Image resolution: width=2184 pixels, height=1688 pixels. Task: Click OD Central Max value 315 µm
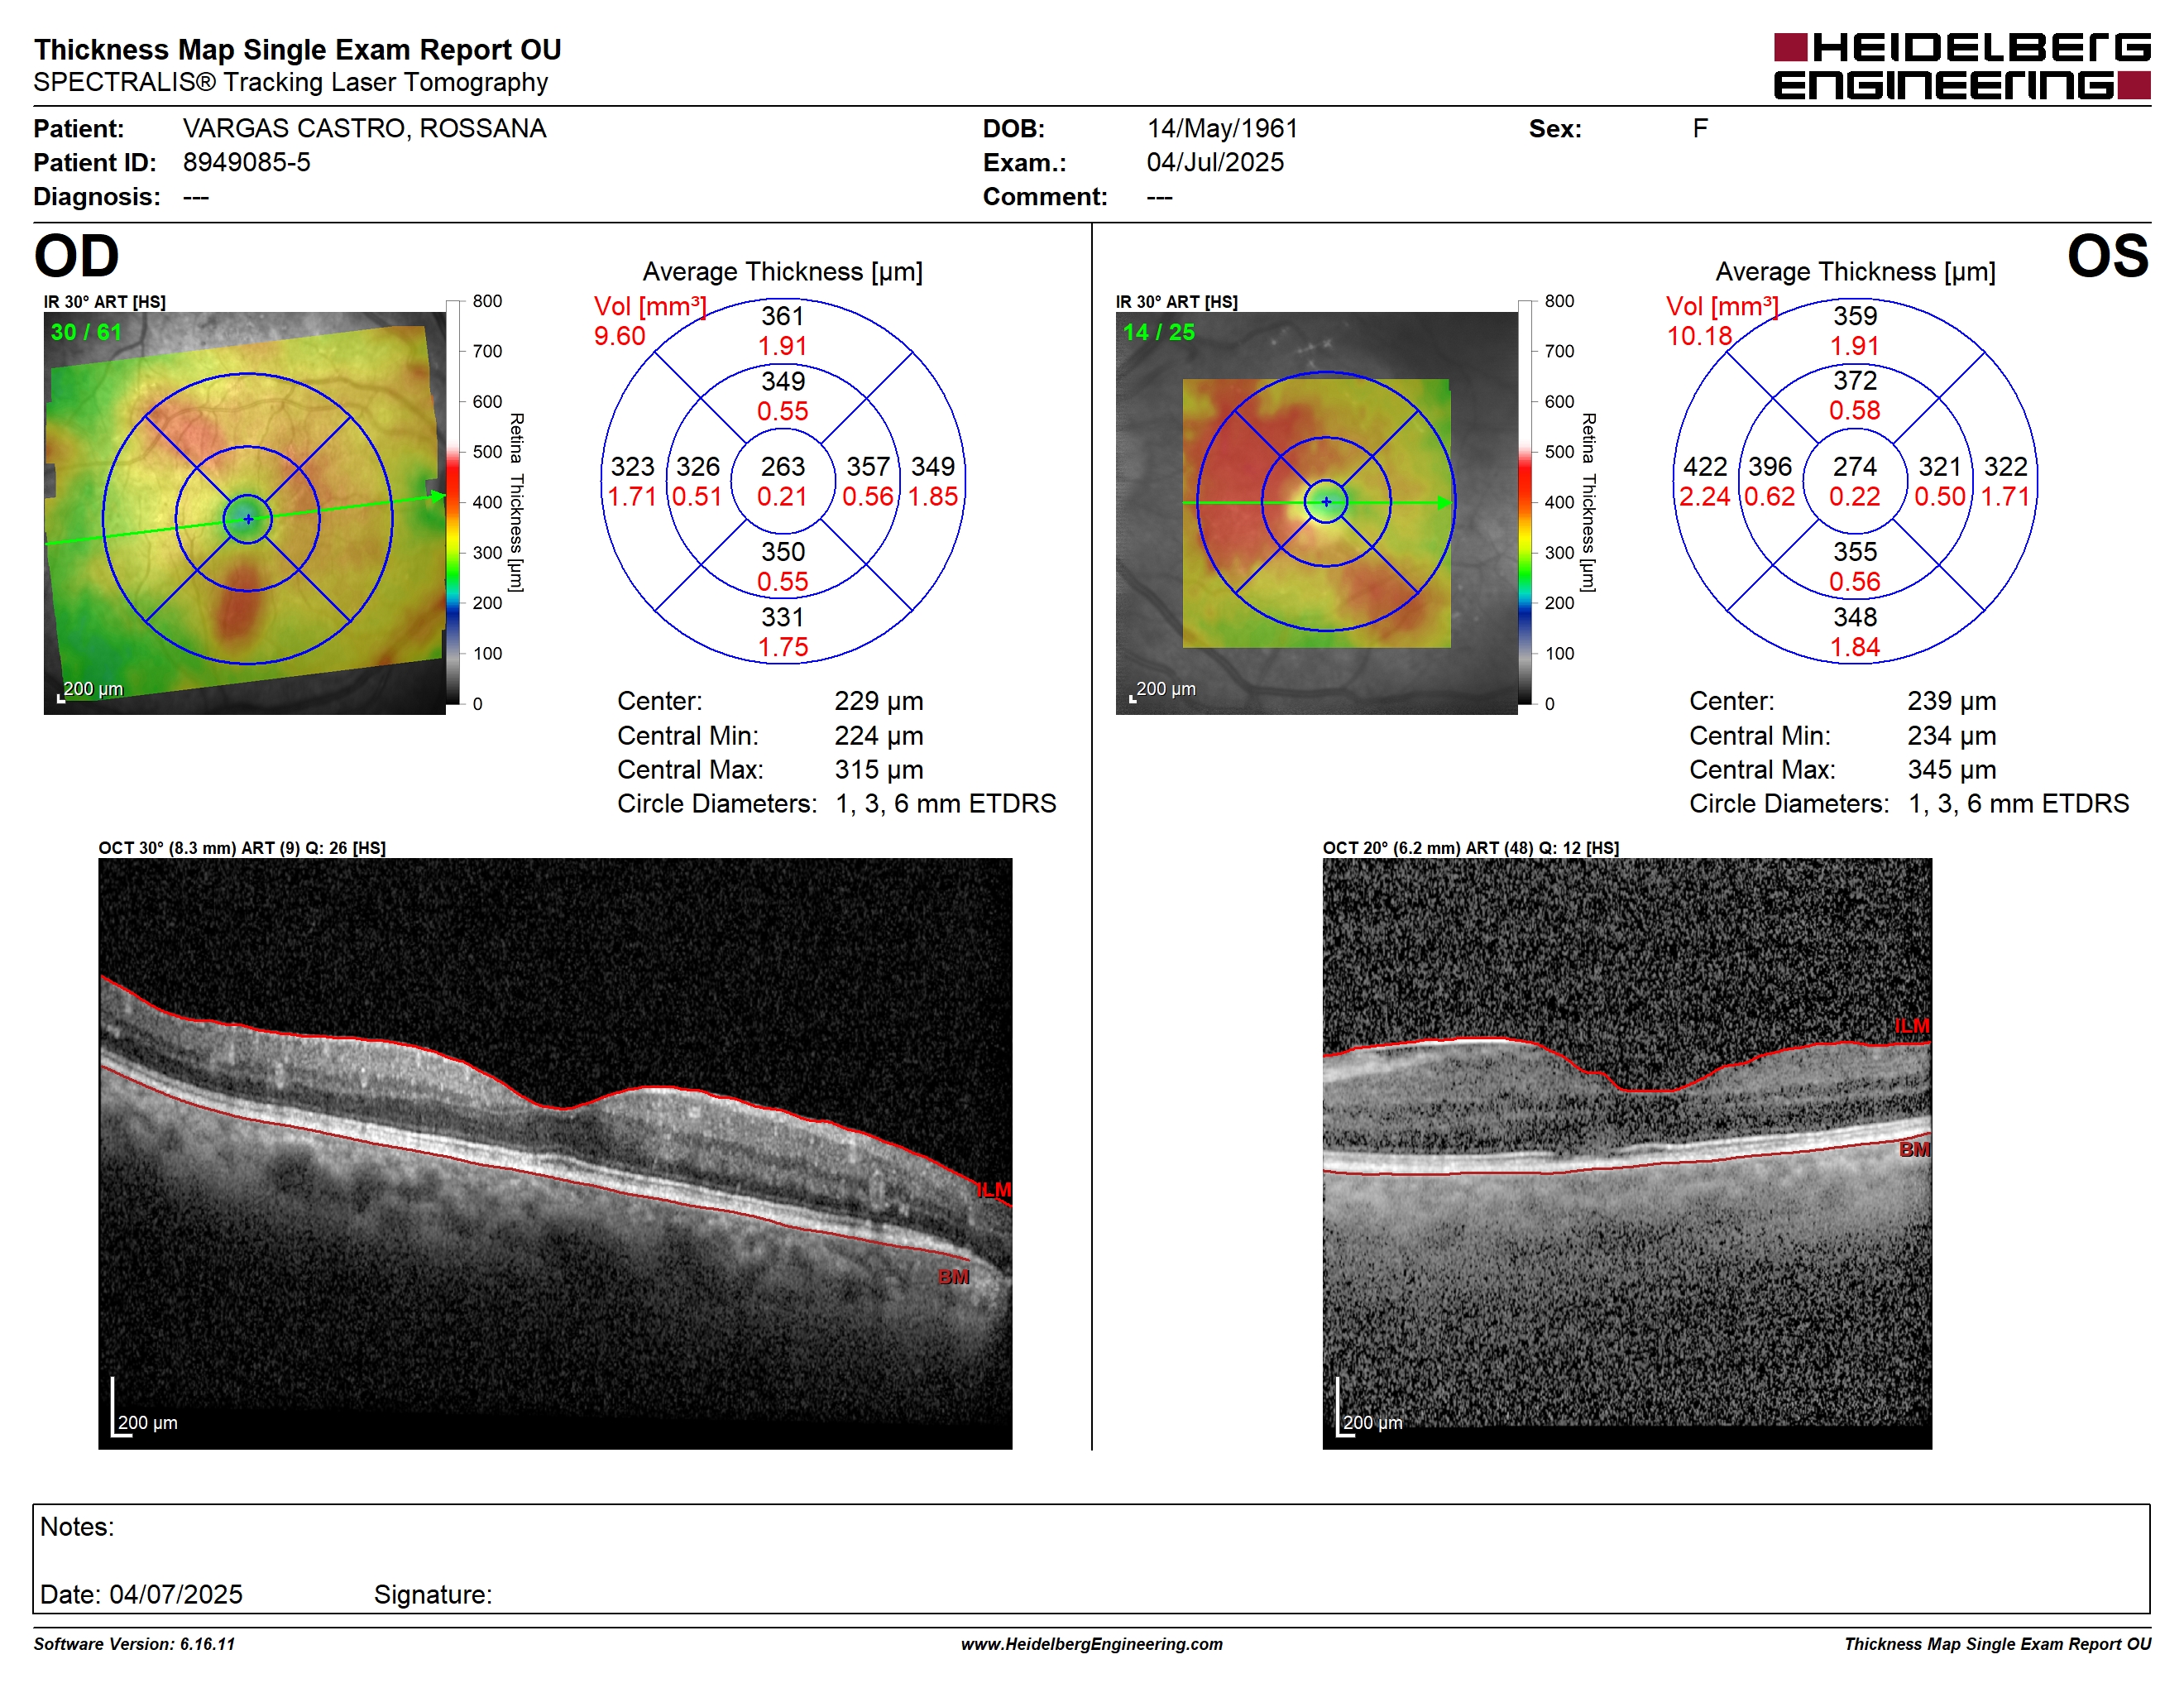[879, 770]
